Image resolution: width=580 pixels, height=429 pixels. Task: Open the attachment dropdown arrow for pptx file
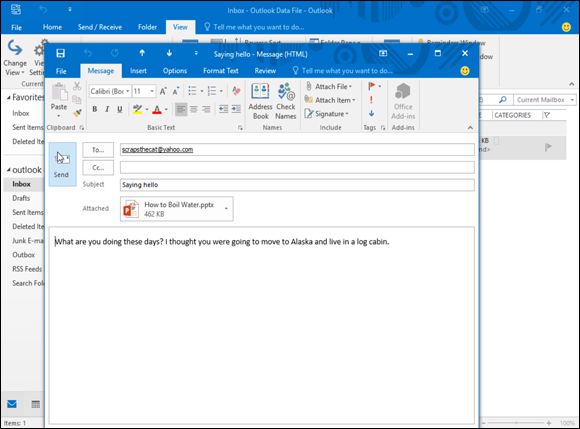226,209
